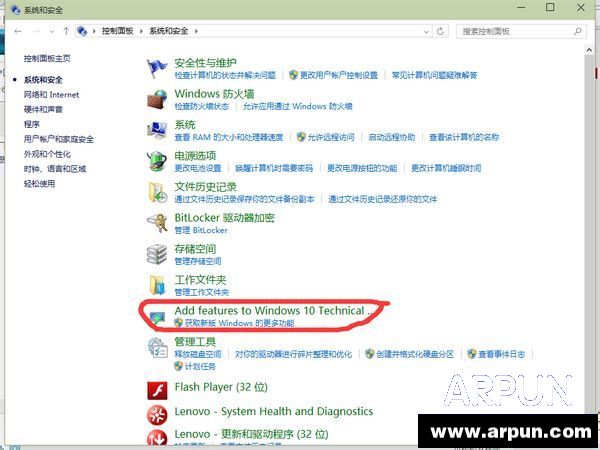Click the Lenovo update and drivers icon
This screenshot has width=600, height=450.
[x=157, y=438]
